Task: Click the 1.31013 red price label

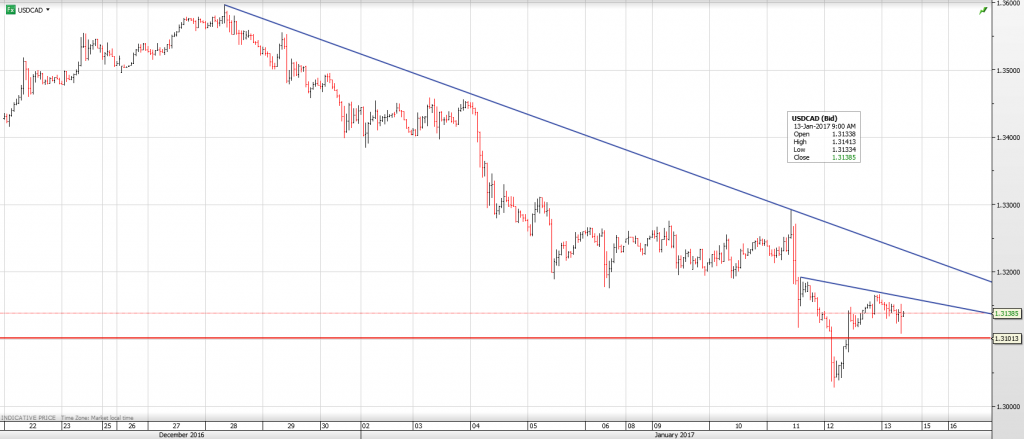Action: click(x=1006, y=339)
